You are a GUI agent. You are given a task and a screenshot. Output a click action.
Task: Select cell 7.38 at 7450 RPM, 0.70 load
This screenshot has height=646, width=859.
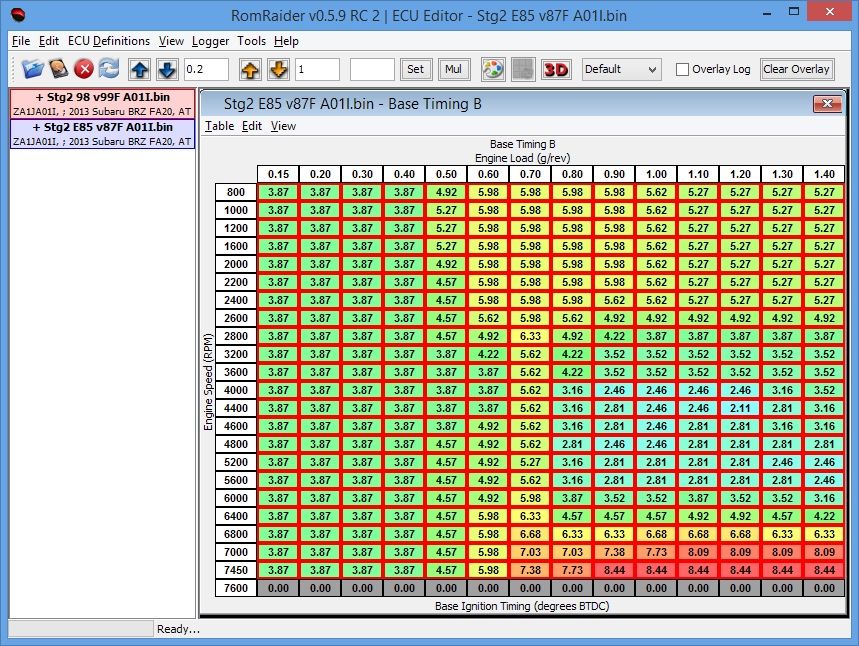tap(530, 570)
